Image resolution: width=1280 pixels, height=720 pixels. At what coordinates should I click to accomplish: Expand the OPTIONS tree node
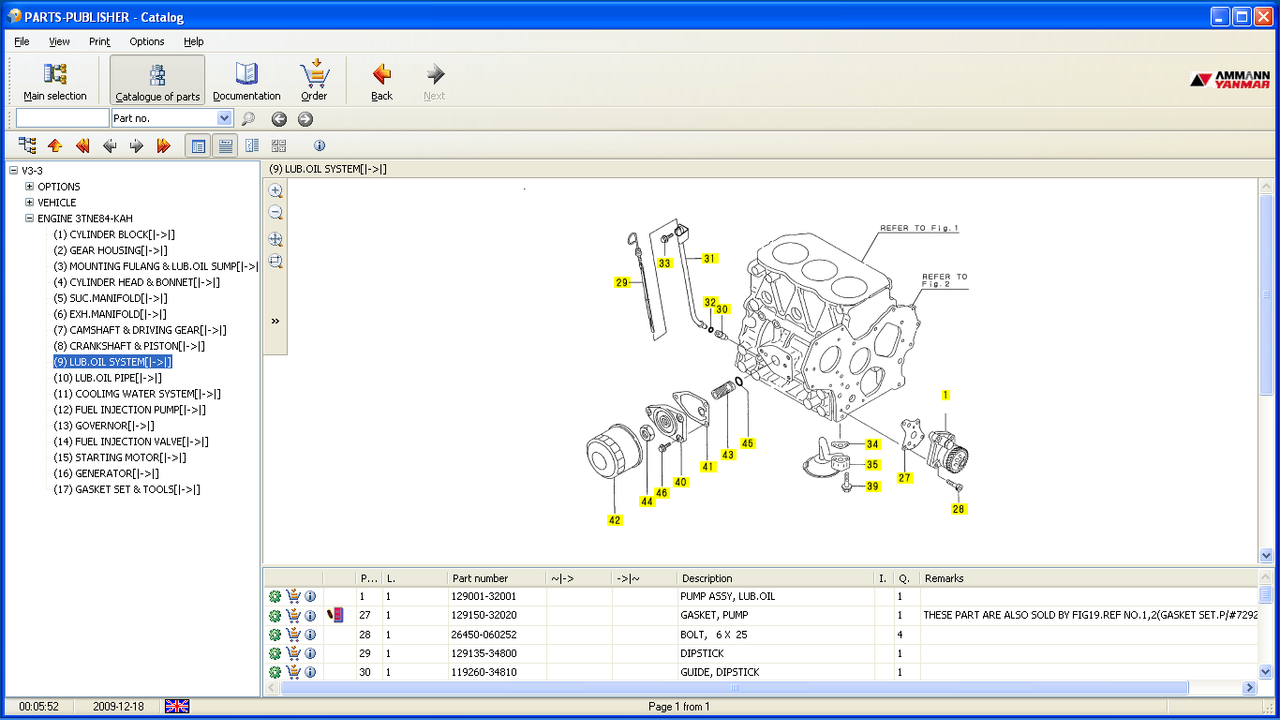pos(30,187)
